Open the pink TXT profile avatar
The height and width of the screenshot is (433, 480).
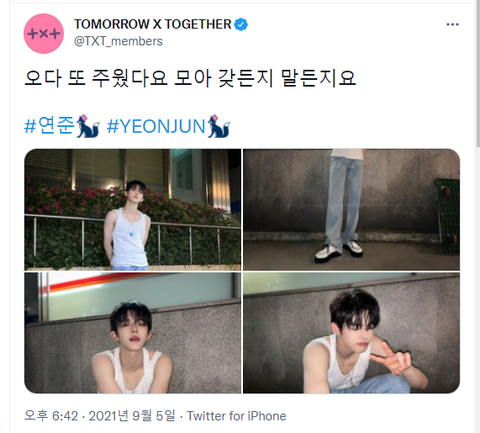44,34
